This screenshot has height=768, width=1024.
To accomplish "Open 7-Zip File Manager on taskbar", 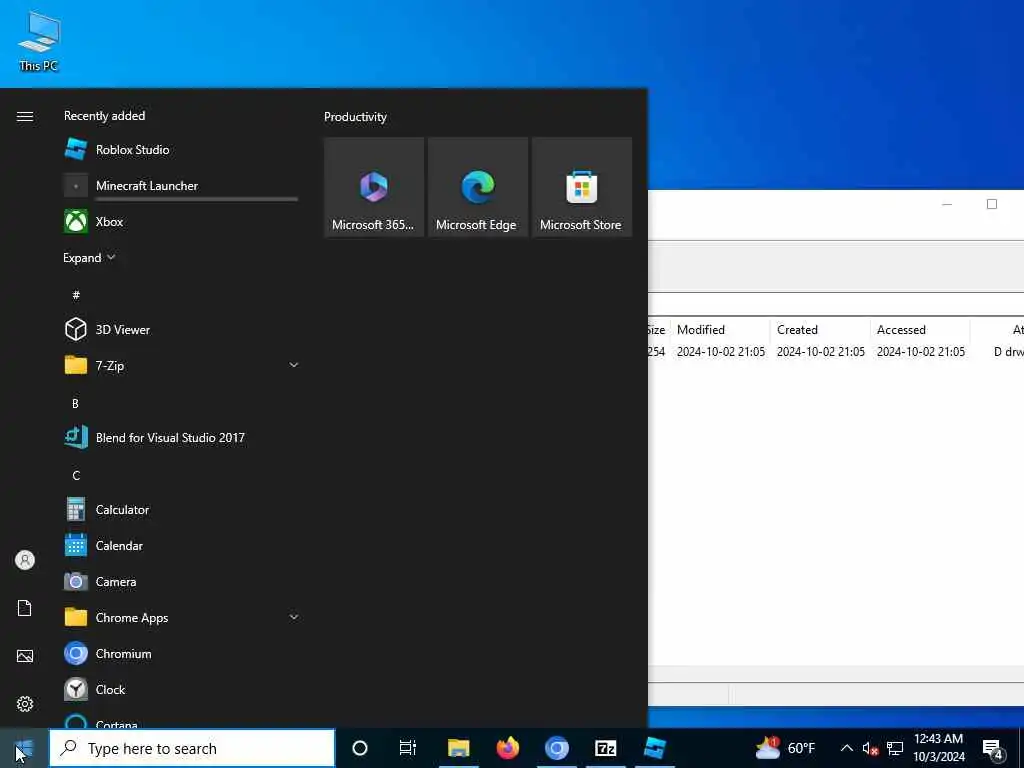I will 605,748.
